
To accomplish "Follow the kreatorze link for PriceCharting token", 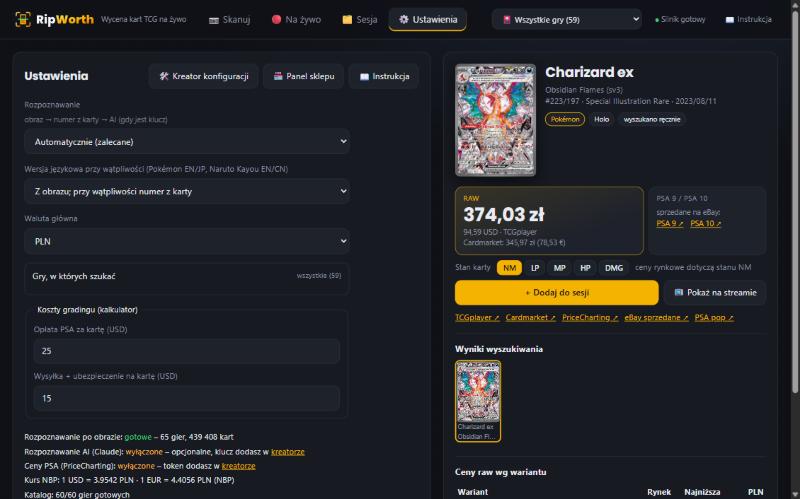I will pyautogui.click(x=238, y=466).
